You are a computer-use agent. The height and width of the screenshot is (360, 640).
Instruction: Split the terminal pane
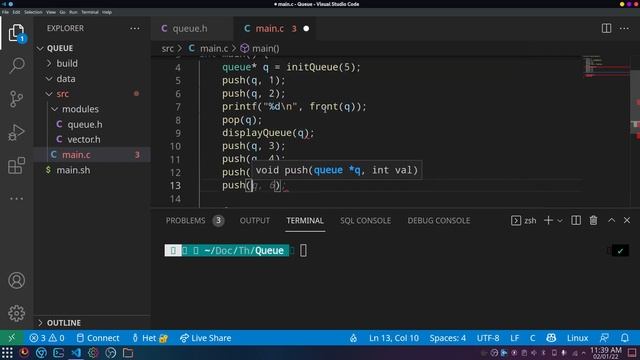[576, 220]
